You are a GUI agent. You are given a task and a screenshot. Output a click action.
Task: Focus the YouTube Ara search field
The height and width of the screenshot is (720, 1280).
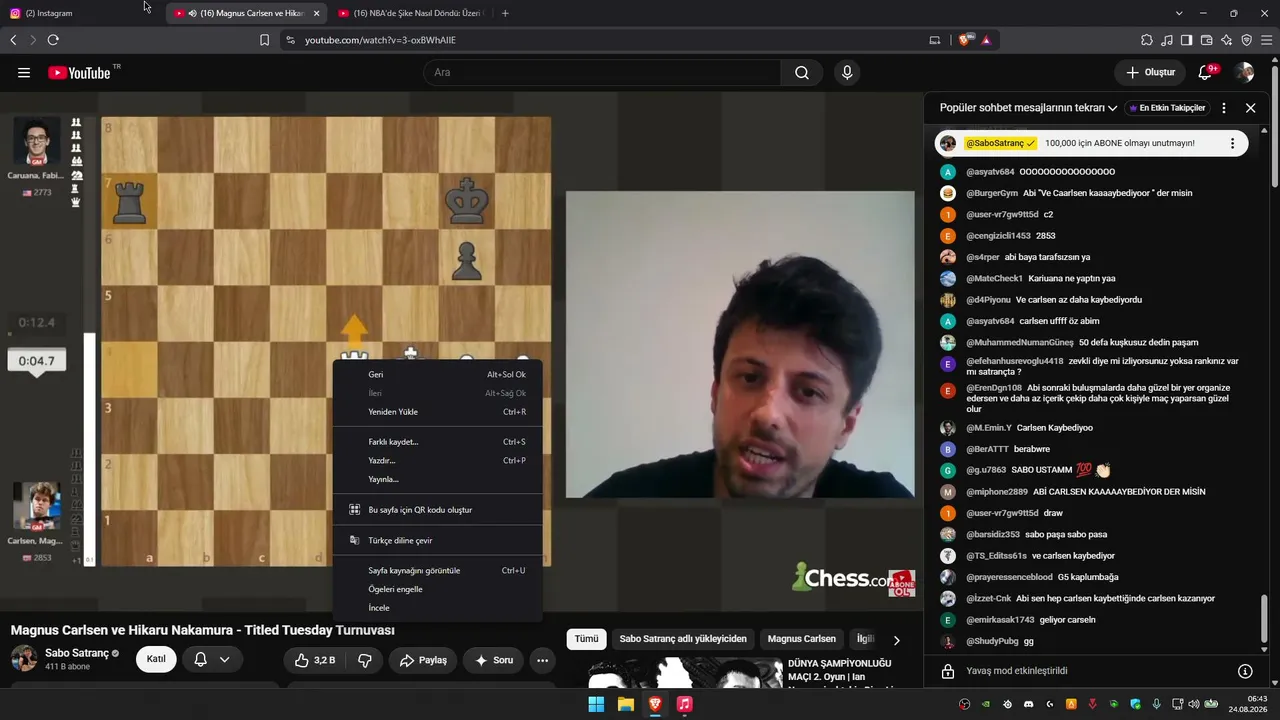point(602,73)
